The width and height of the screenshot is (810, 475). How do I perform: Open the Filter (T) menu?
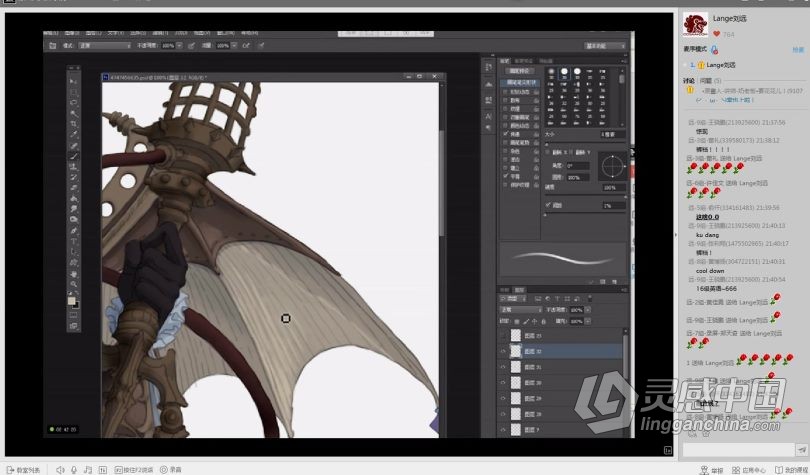[160, 33]
